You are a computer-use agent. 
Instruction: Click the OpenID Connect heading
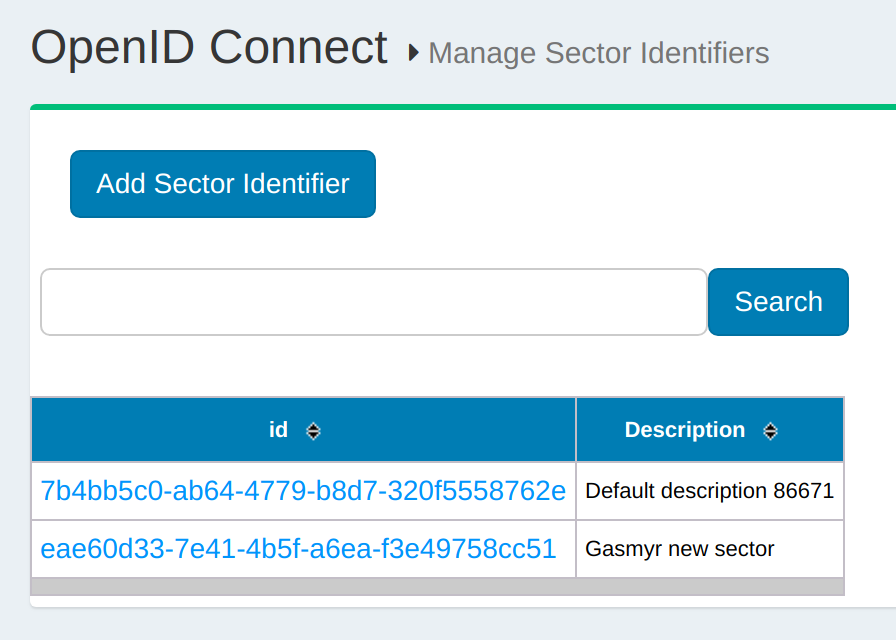click(x=210, y=46)
